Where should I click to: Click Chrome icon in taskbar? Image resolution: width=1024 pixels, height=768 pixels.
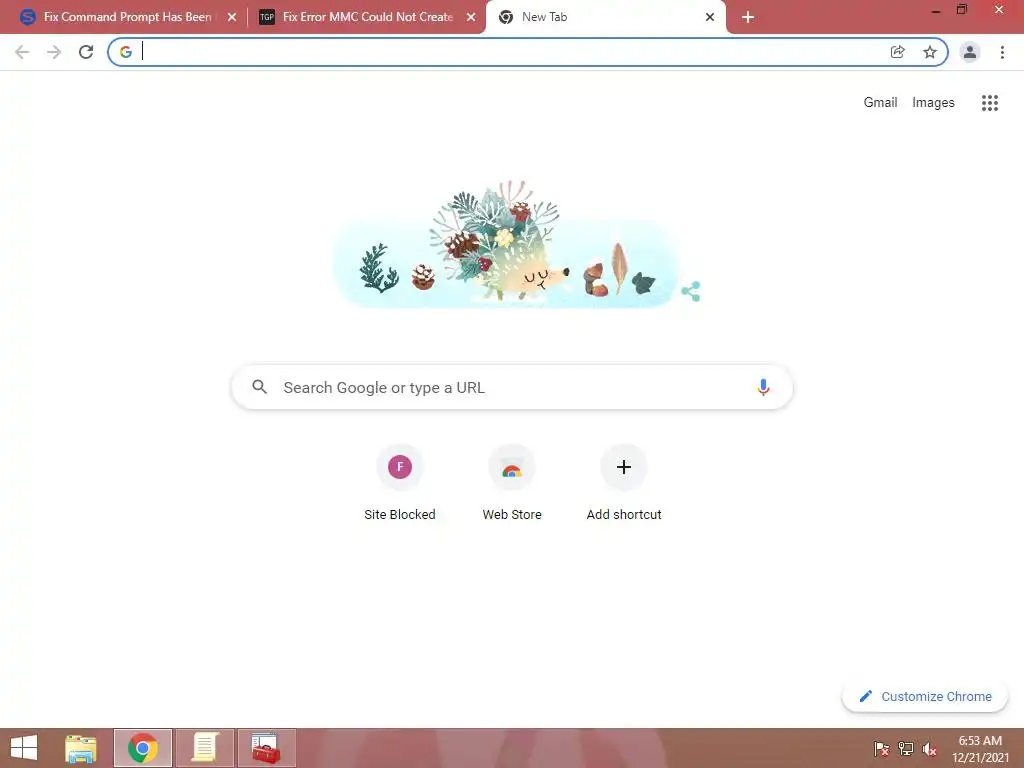142,748
